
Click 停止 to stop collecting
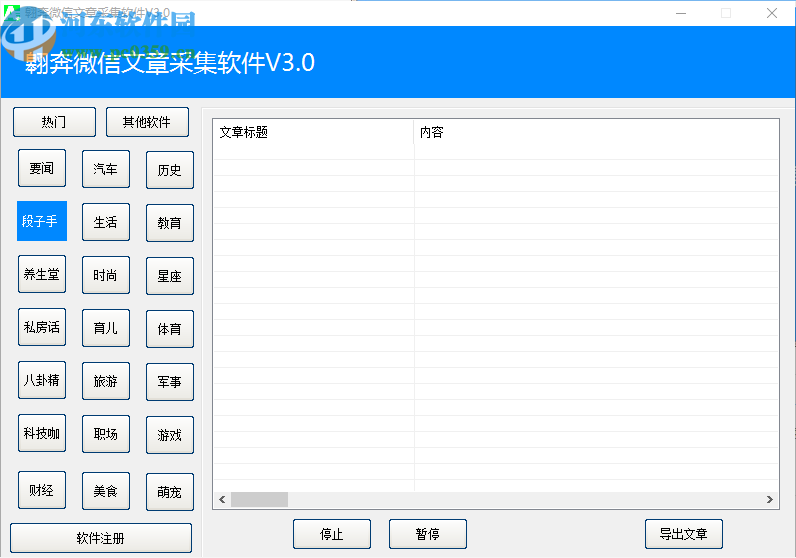click(332, 534)
